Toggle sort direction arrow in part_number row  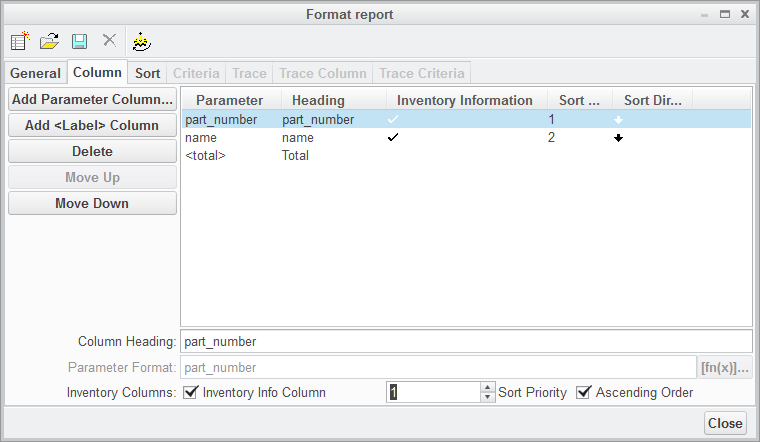pos(618,120)
